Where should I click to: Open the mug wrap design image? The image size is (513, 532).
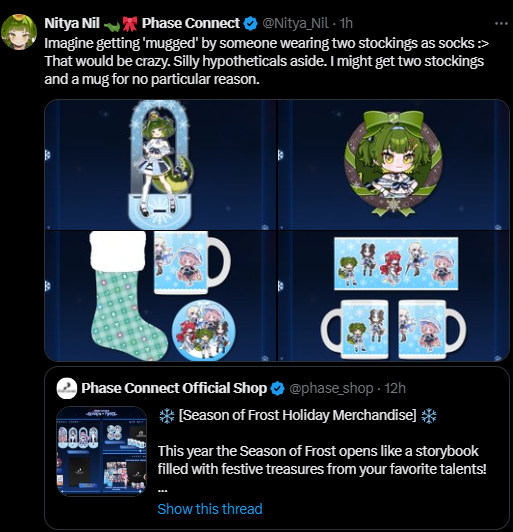click(394, 296)
